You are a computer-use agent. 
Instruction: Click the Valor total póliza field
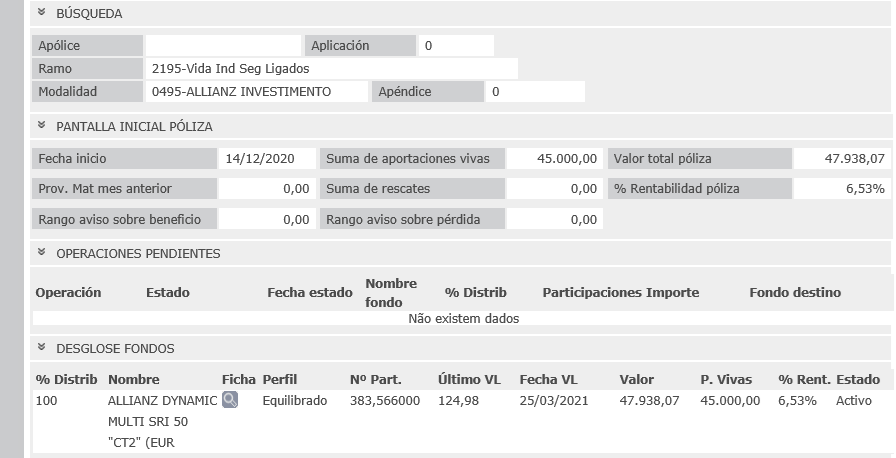click(x=840, y=159)
